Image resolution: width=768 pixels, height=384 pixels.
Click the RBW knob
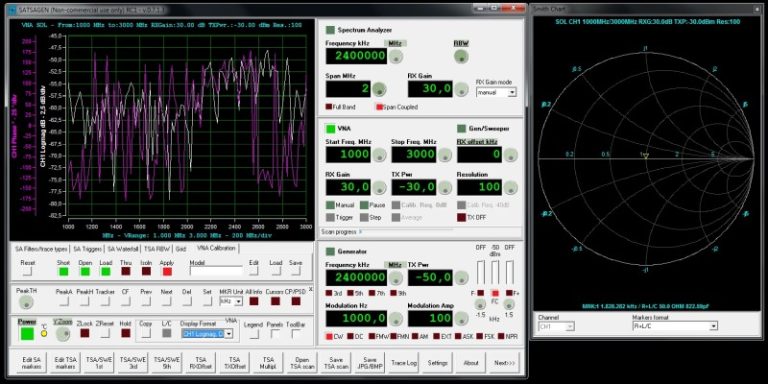tap(461, 57)
